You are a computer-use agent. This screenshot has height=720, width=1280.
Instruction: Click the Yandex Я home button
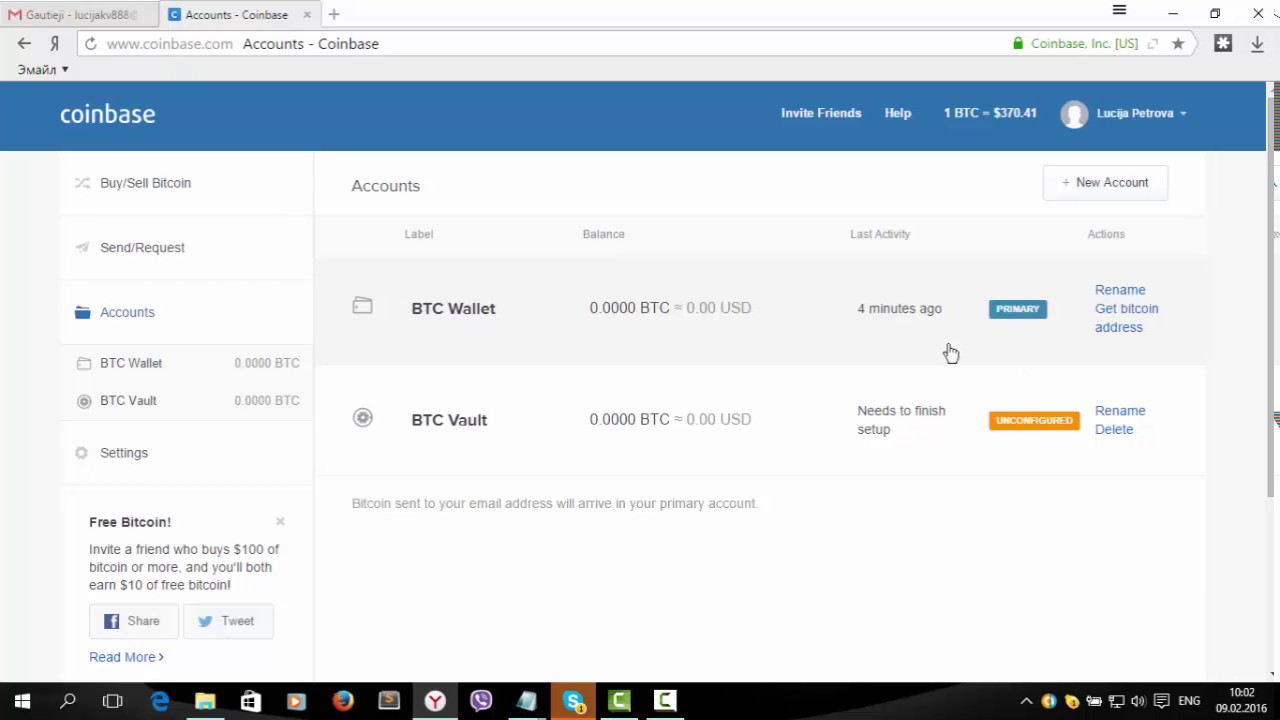(55, 44)
